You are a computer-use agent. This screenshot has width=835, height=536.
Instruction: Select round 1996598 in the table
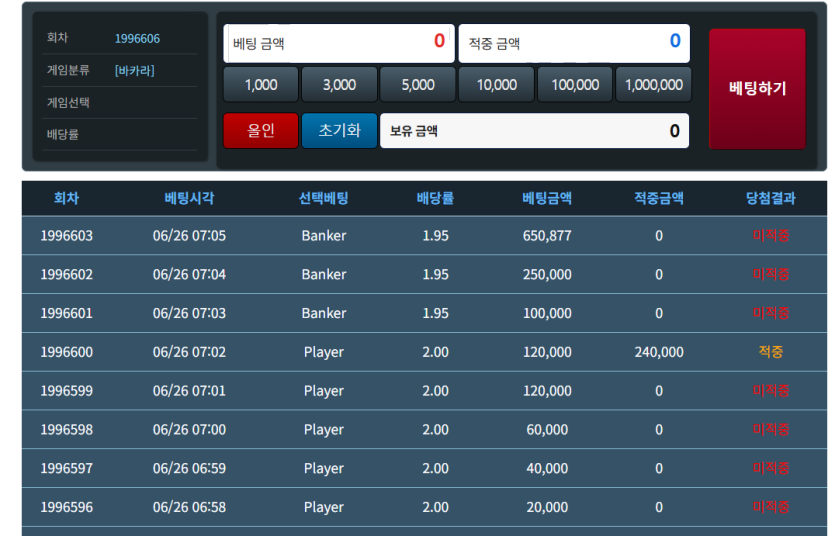[67, 430]
